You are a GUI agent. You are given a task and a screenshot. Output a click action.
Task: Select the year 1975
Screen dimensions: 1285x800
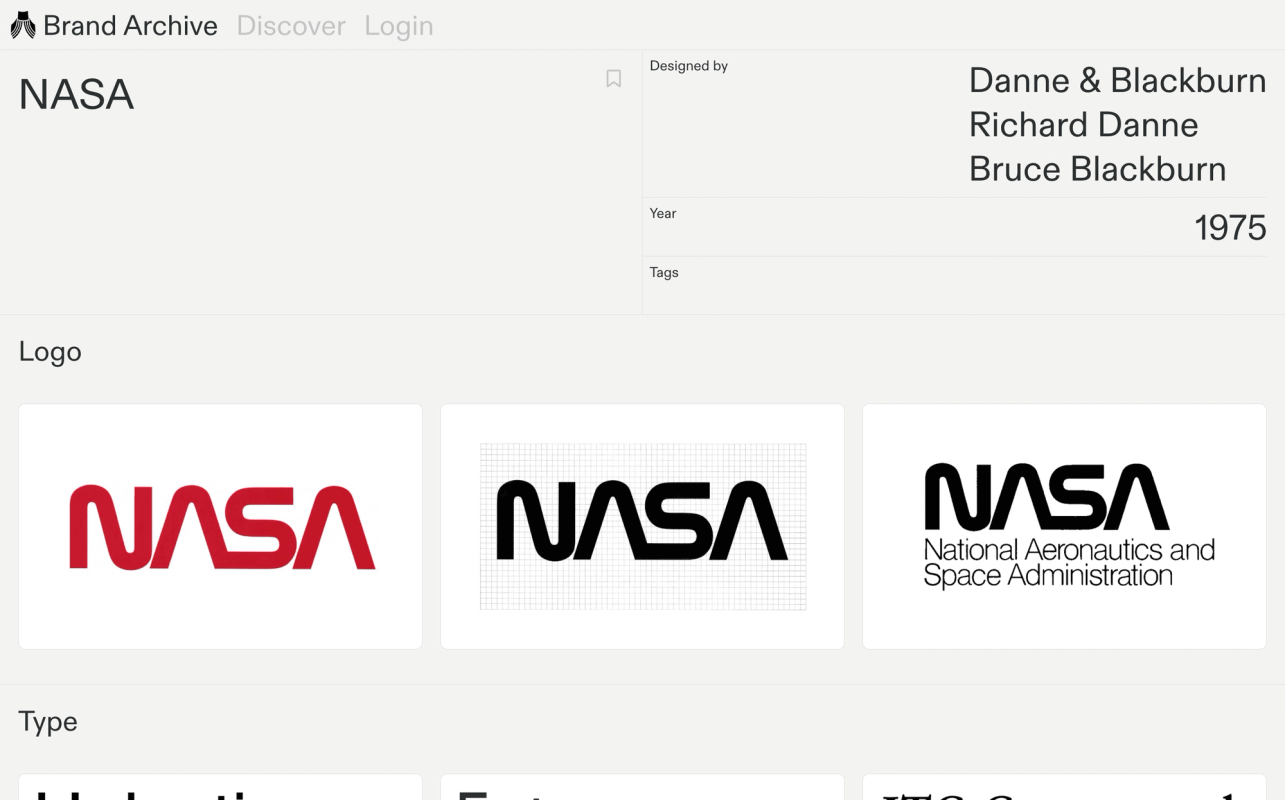1230,228
